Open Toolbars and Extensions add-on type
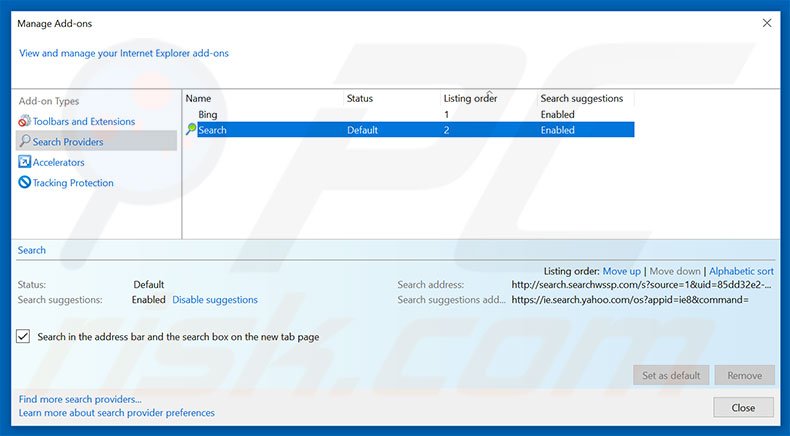790x436 pixels. (x=84, y=121)
